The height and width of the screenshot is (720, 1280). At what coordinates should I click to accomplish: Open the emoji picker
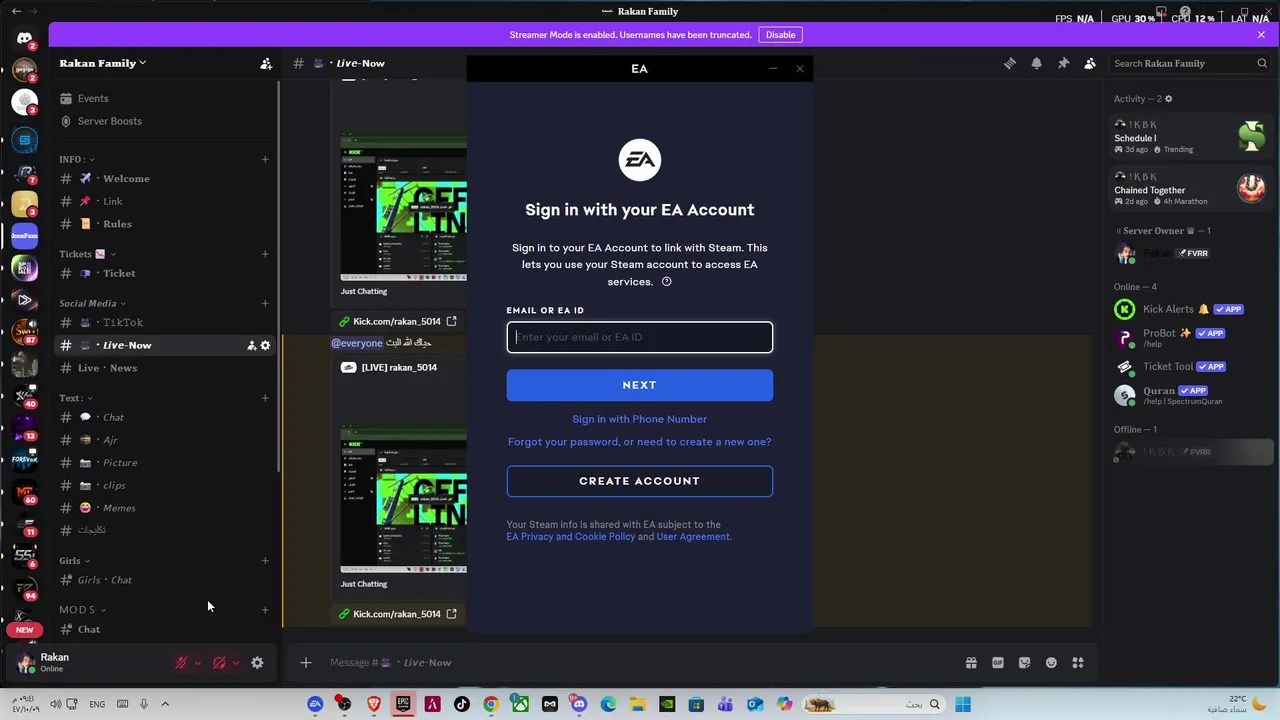tap(1051, 662)
